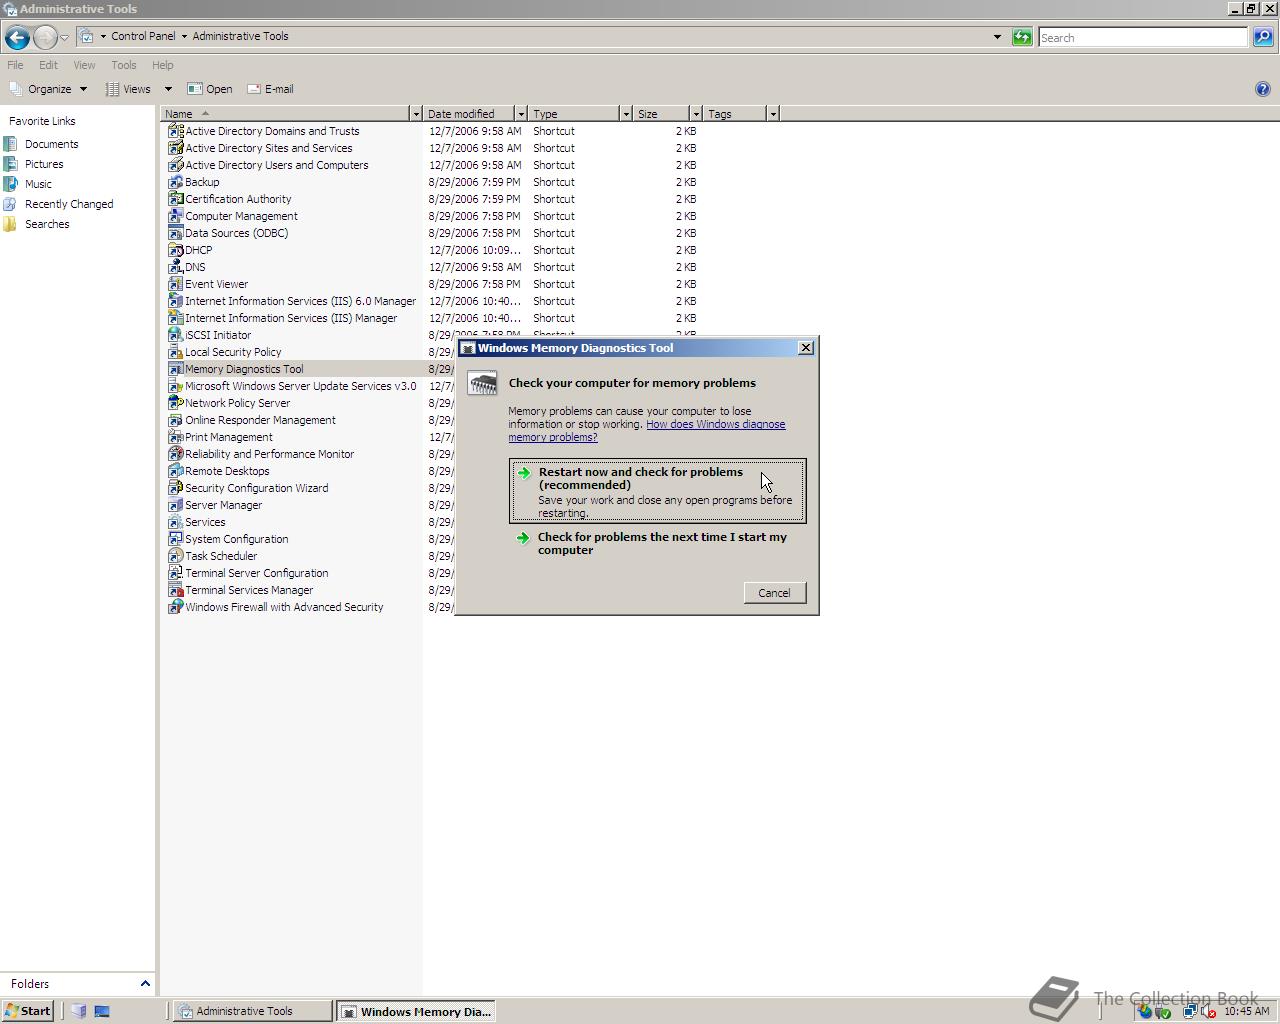
Task: Open Documents in Favorite Links
Action: coord(51,144)
